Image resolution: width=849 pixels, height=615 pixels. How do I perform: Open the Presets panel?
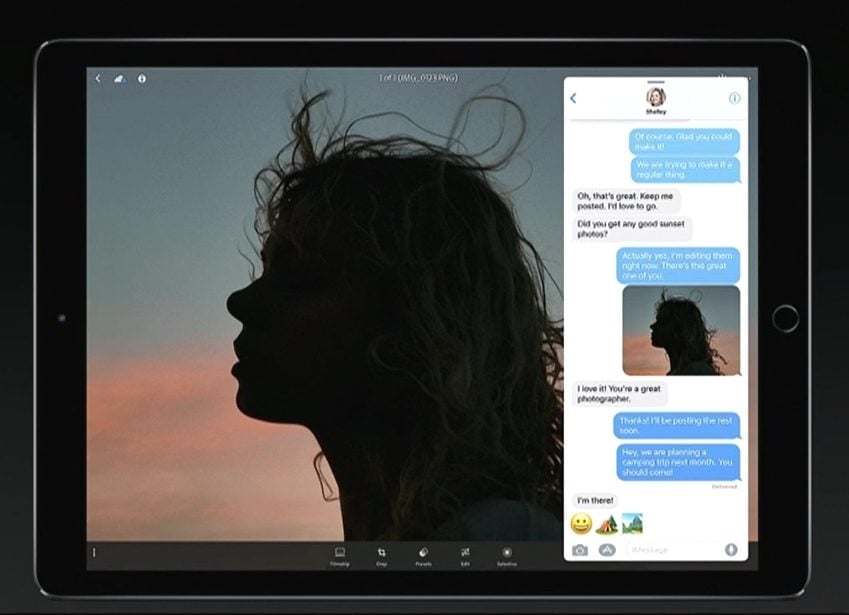(423, 554)
